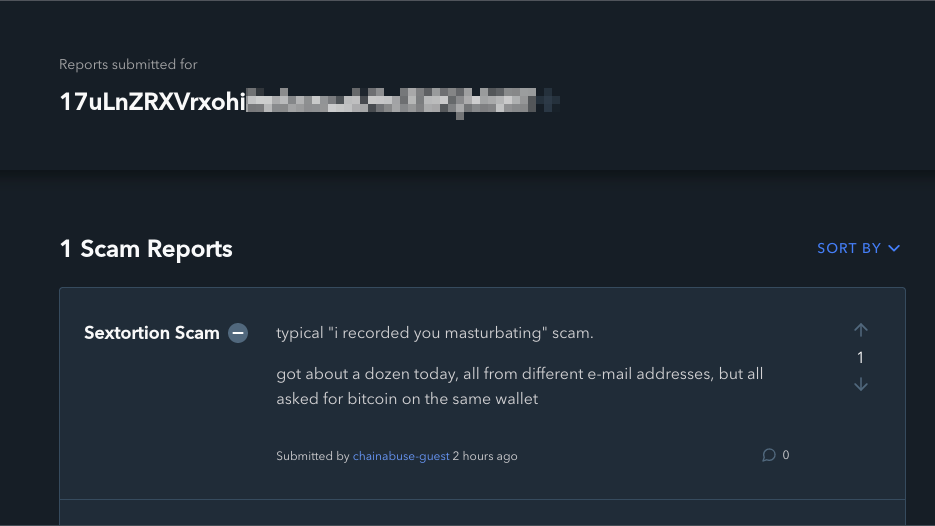Click the empty area below Sextortion Scam label
935x526 pixels.
[x=160, y=420]
